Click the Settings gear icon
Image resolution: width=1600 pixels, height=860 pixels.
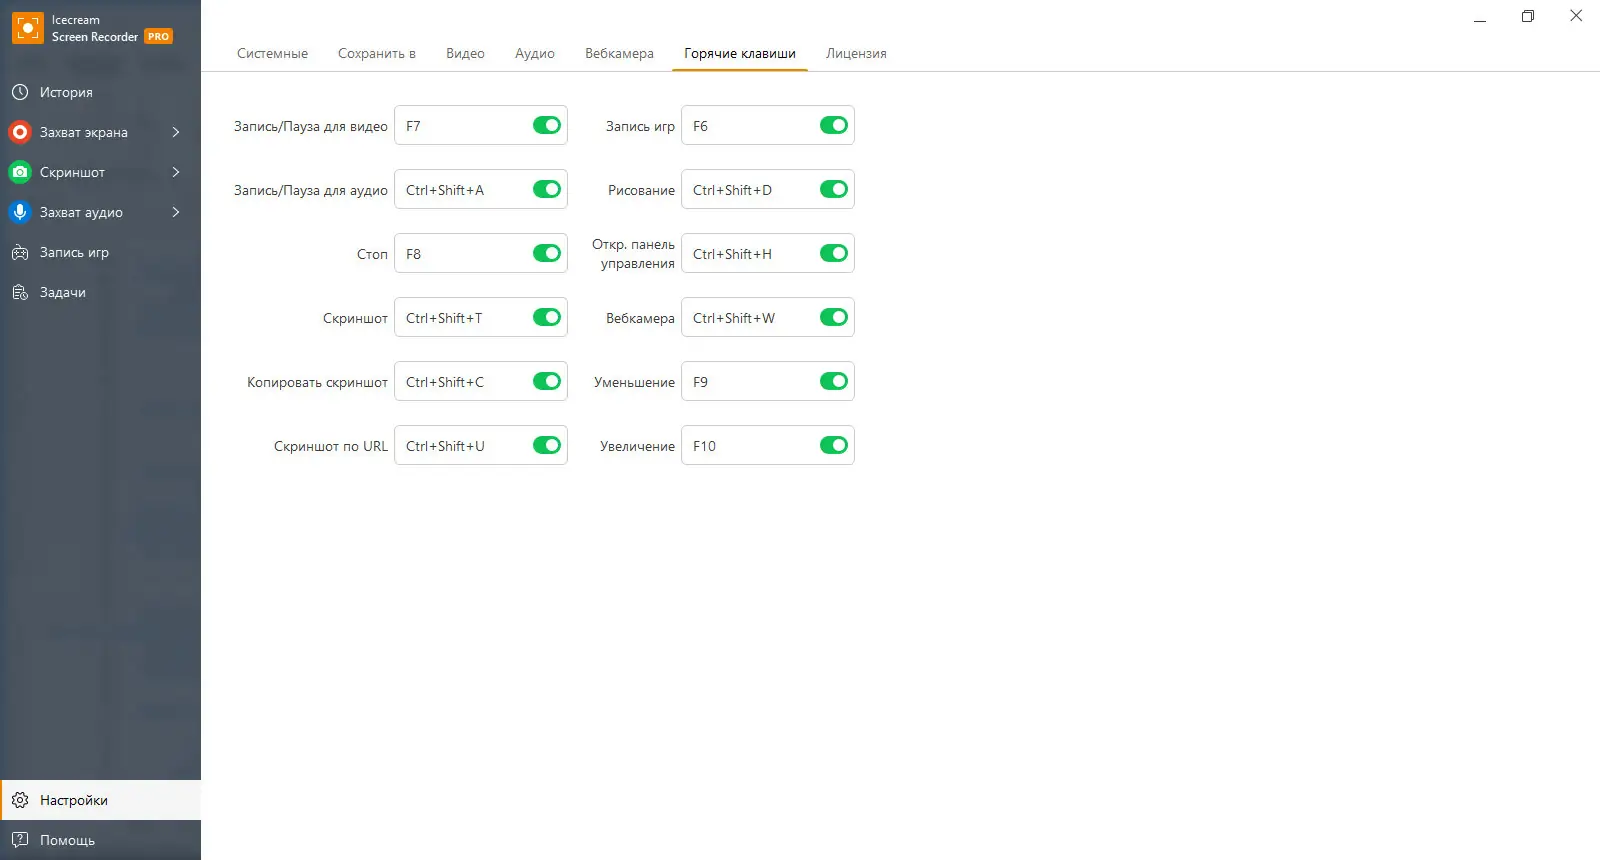tap(20, 800)
